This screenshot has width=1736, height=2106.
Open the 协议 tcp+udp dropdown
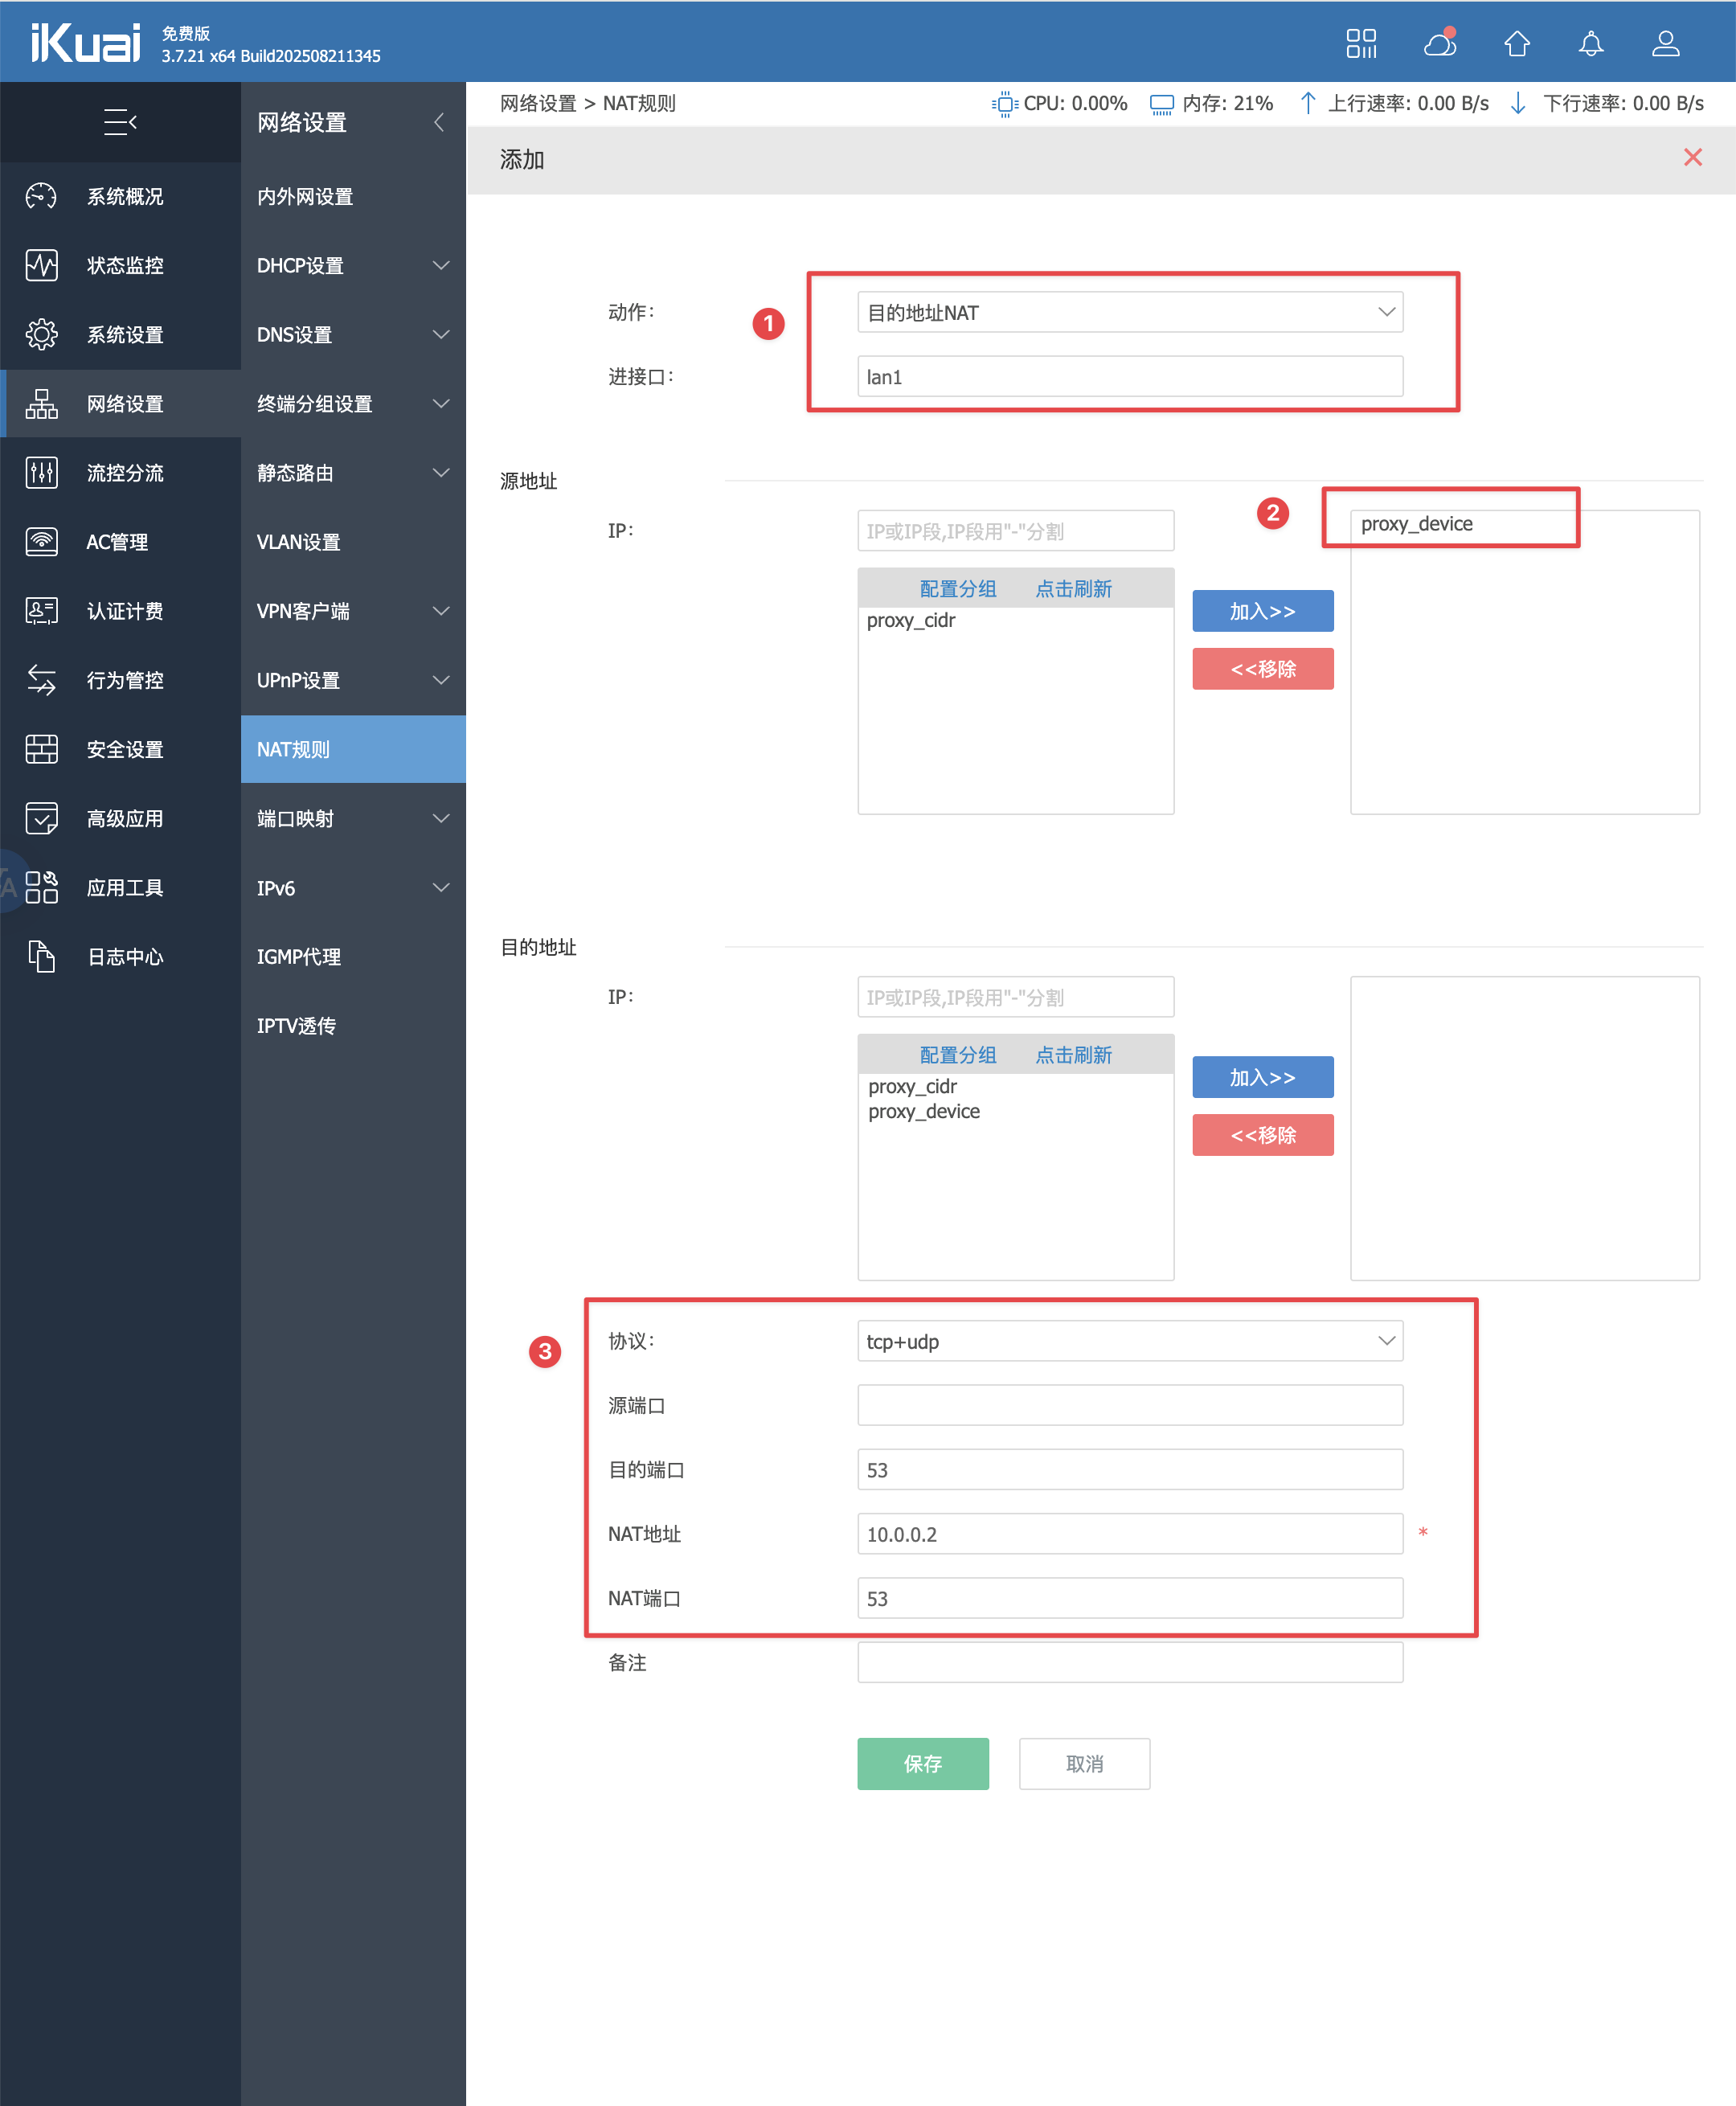point(1129,1341)
